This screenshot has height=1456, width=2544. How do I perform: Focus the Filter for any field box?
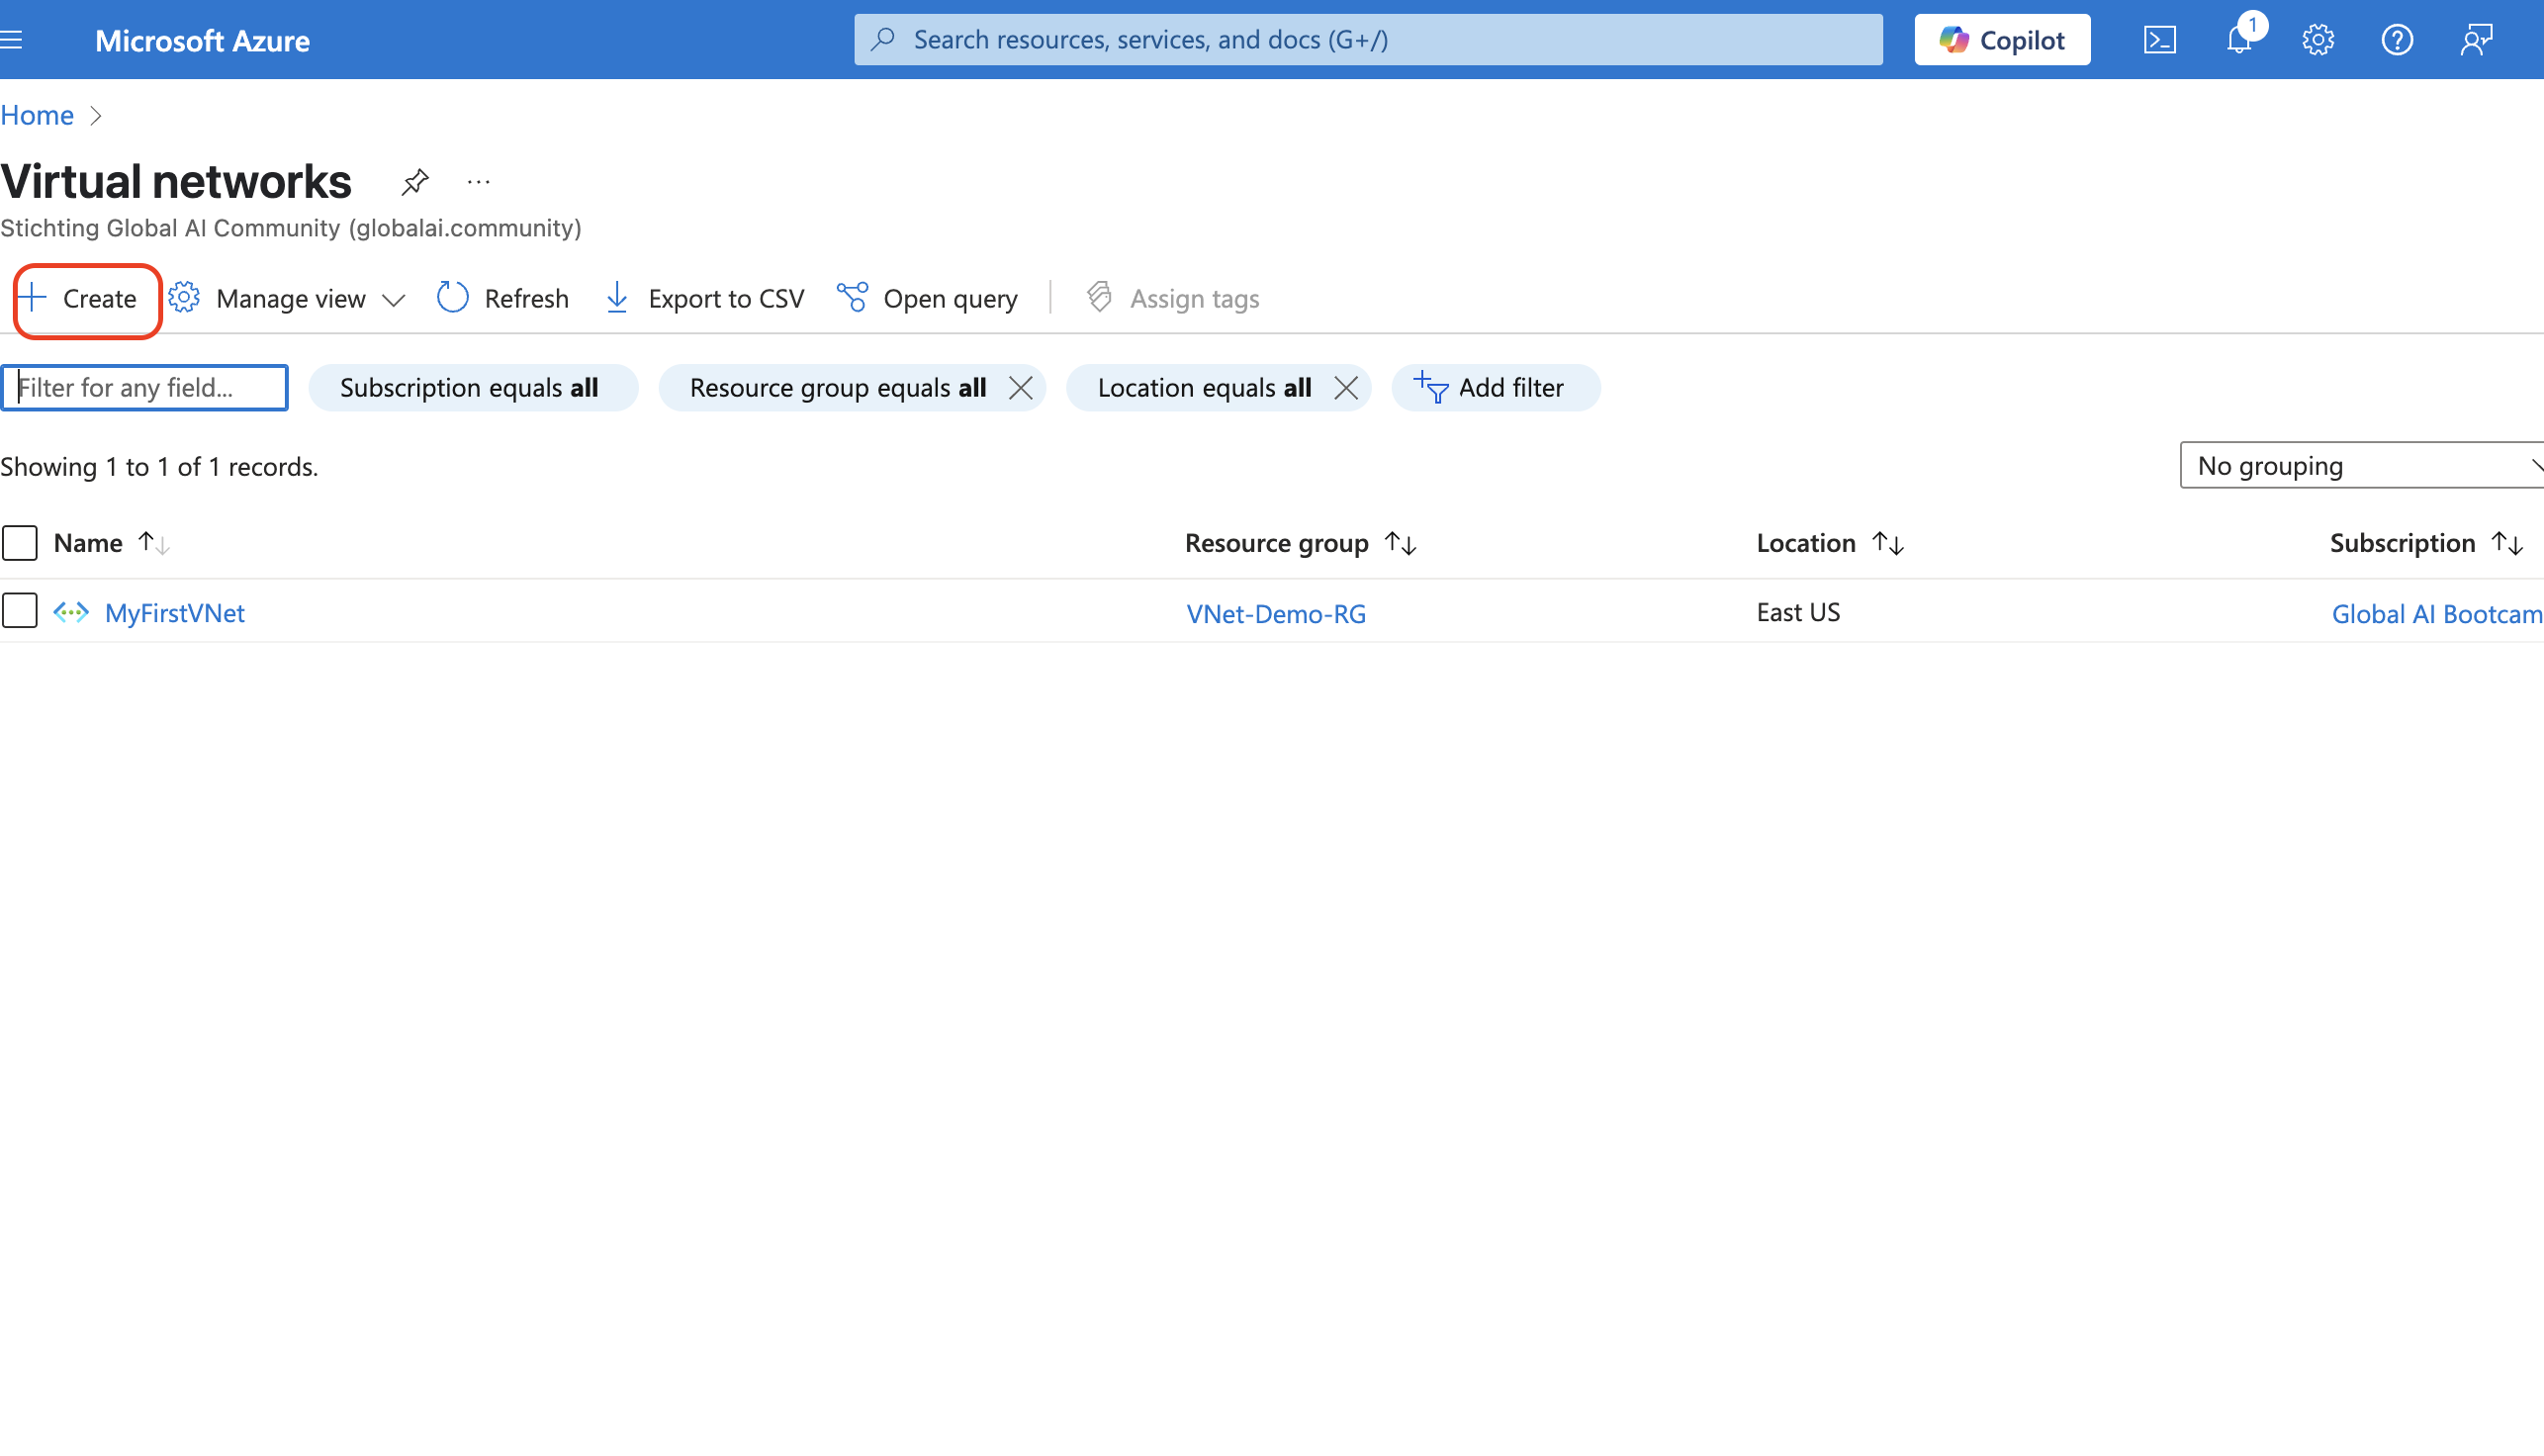pyautogui.click(x=145, y=388)
